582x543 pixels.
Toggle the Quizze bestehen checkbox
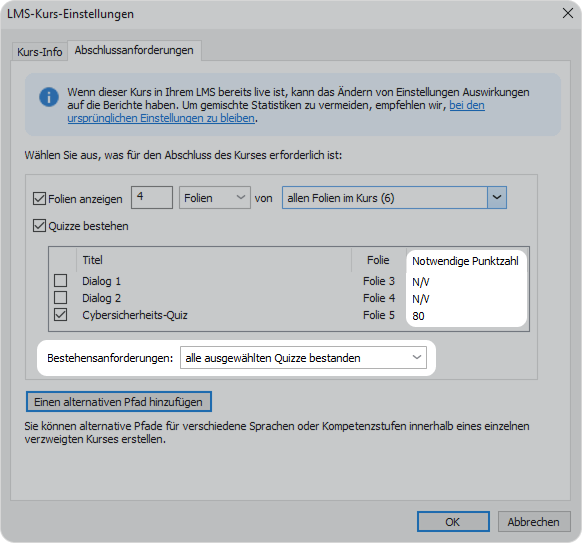[39, 226]
